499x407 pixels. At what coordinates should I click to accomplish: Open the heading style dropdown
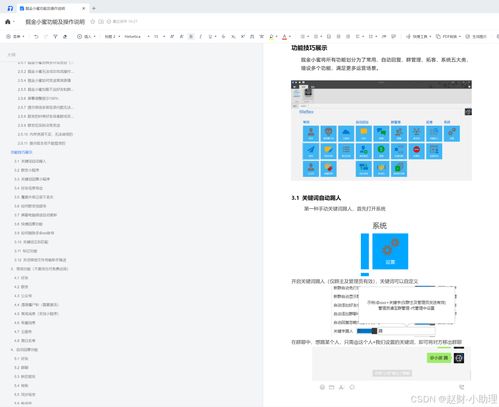[112, 36]
